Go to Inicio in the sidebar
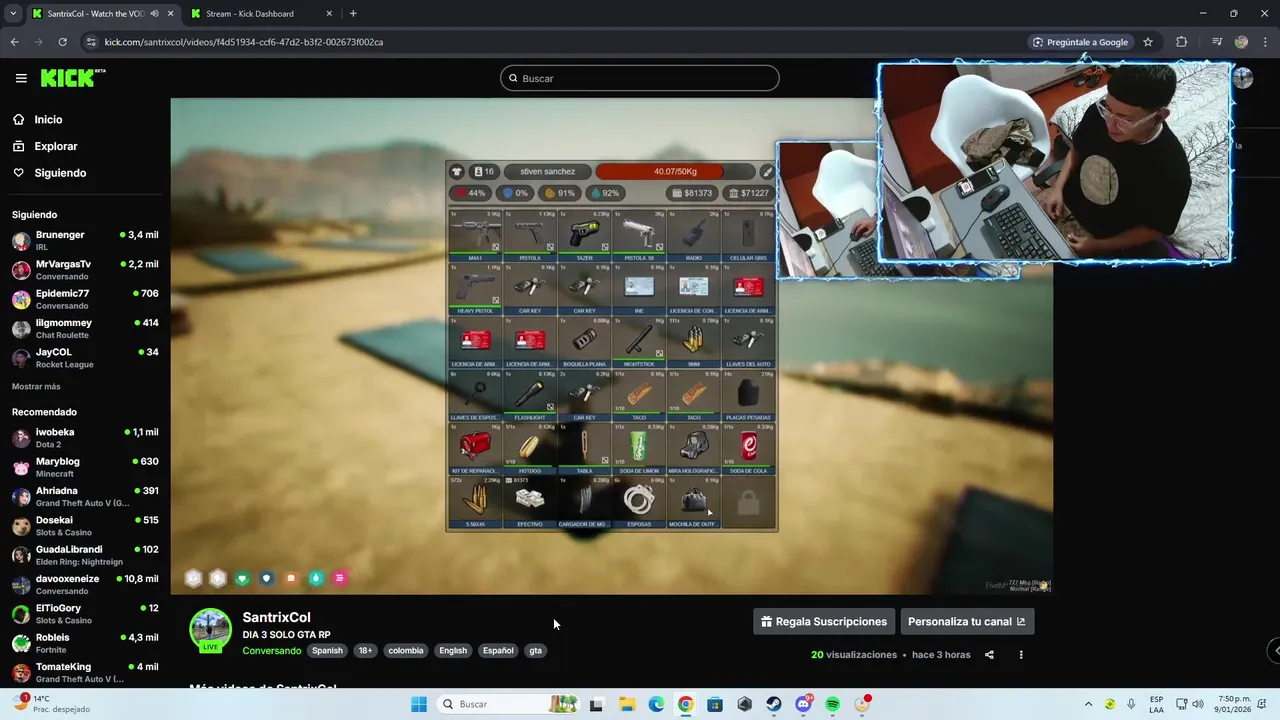 [48, 119]
